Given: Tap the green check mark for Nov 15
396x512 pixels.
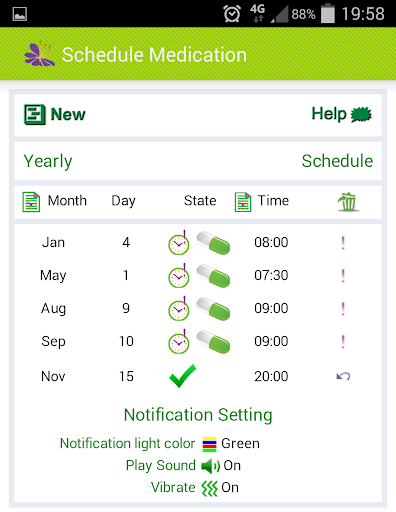Looking at the screenshot, I should (x=183, y=376).
